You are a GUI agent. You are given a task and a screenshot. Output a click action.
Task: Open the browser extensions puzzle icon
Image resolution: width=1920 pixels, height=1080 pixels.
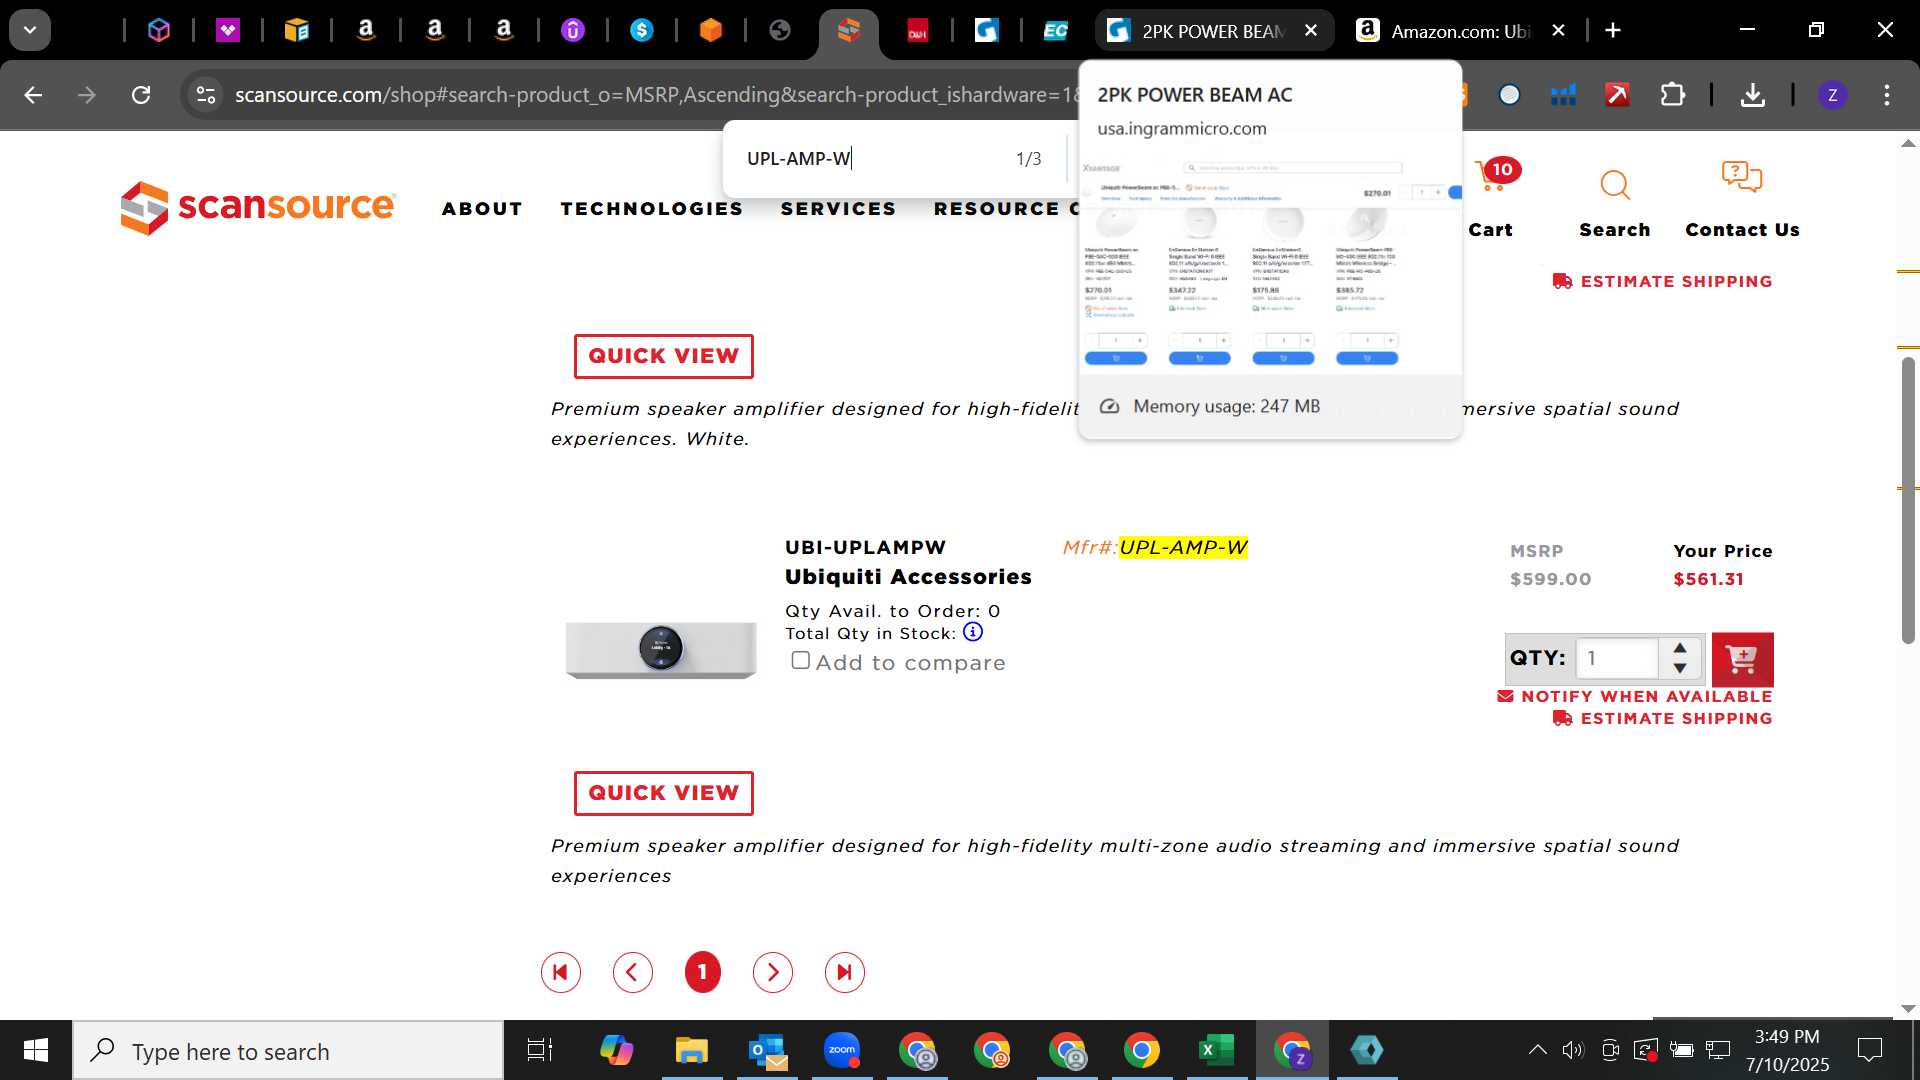(x=1673, y=95)
